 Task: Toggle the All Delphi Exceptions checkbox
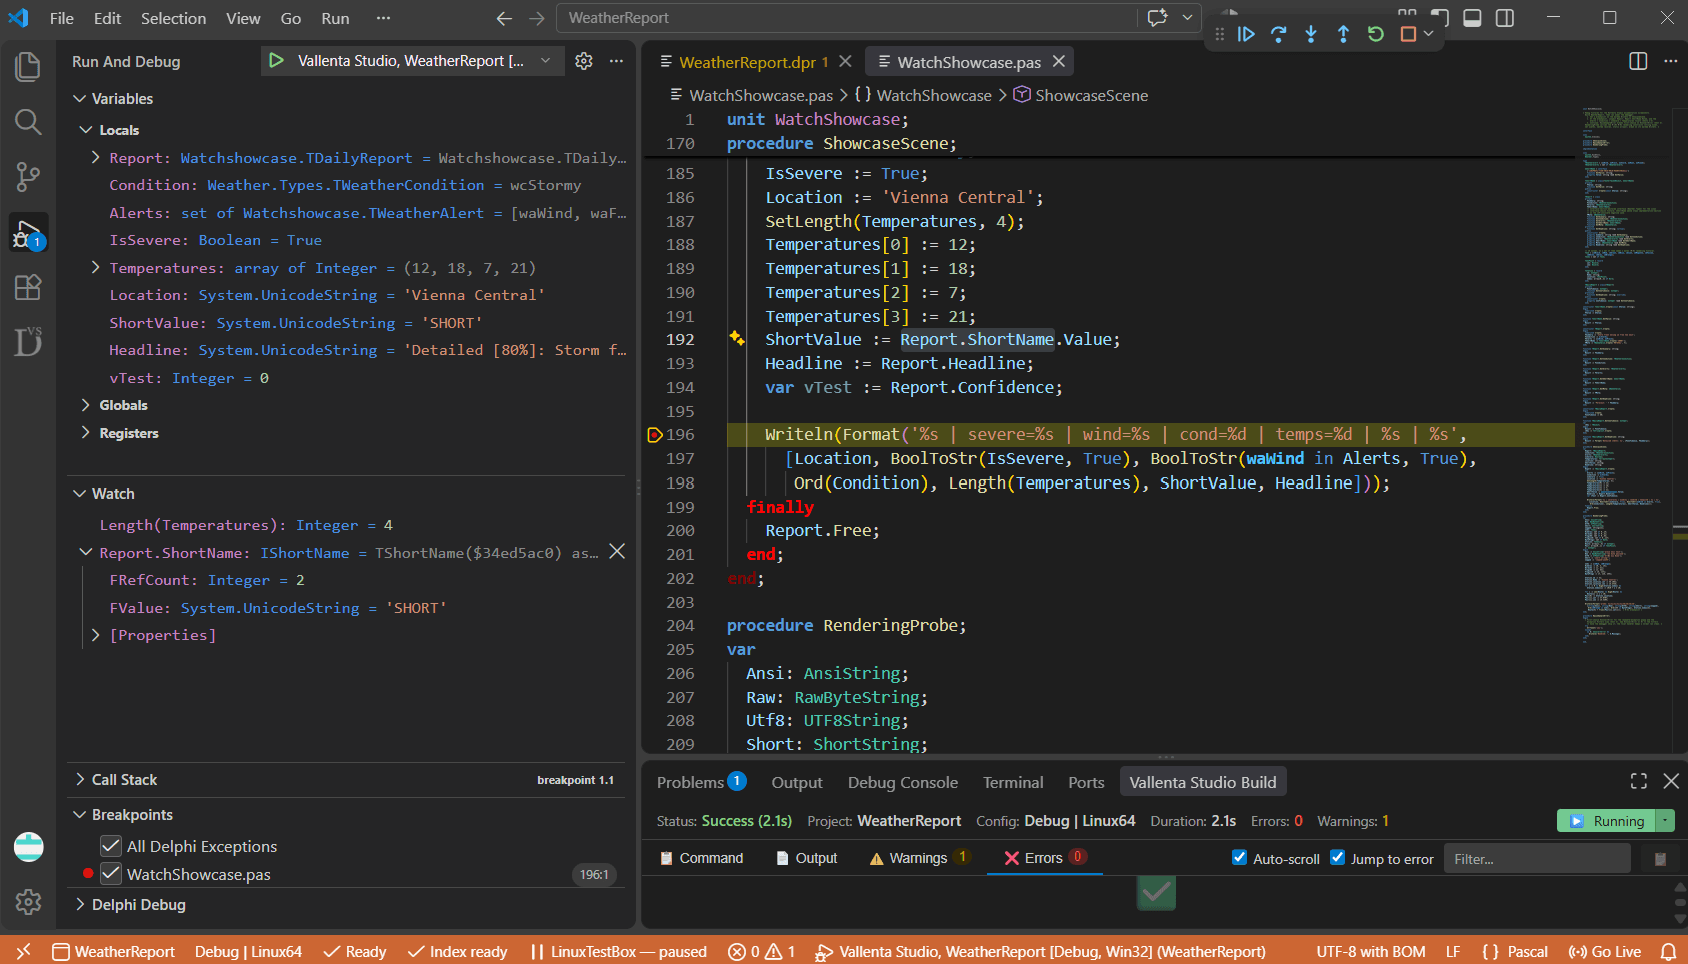tap(111, 846)
